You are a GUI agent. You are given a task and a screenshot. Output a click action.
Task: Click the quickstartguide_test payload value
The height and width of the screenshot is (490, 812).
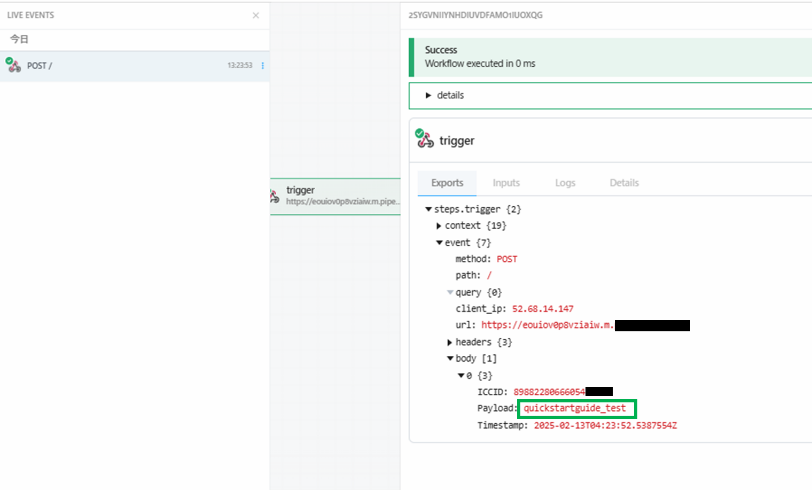coord(577,408)
